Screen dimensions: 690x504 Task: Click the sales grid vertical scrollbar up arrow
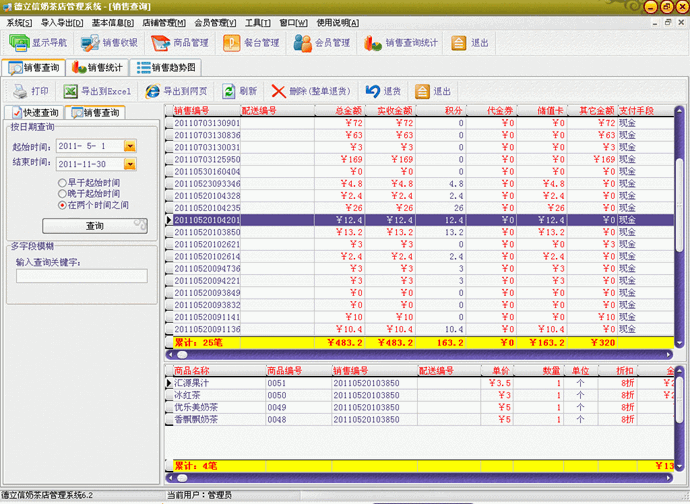pos(679,110)
